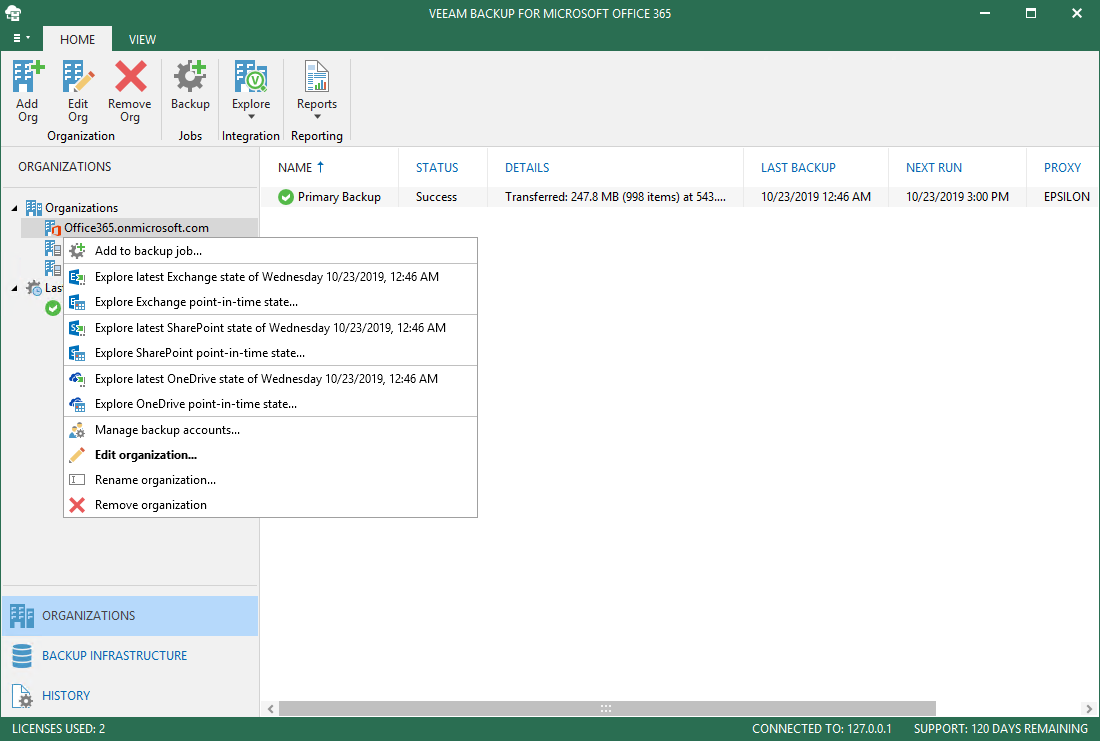This screenshot has width=1100, height=741.
Task: Open the BACKUP INFRASTRUCTURE navigation section
Action: (130, 655)
